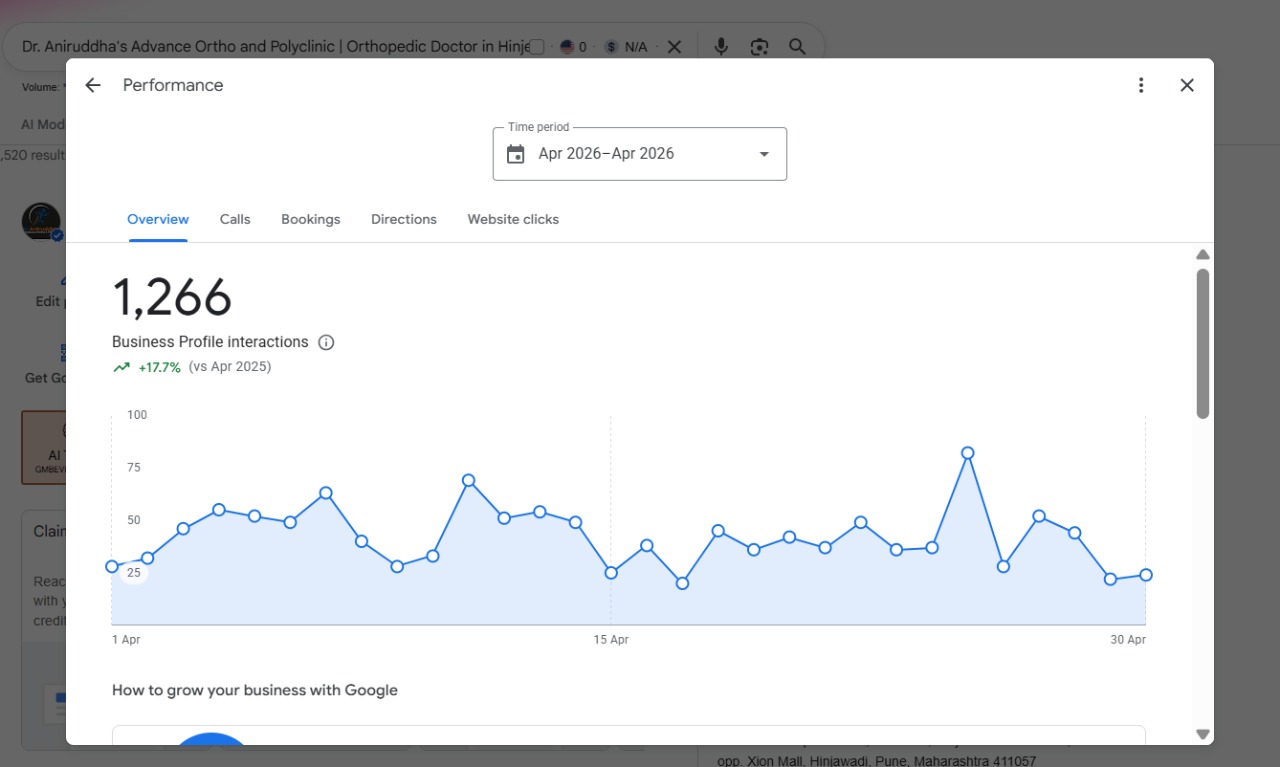Open the Time period dropdown arrow
This screenshot has height=767, width=1280.
(764, 154)
